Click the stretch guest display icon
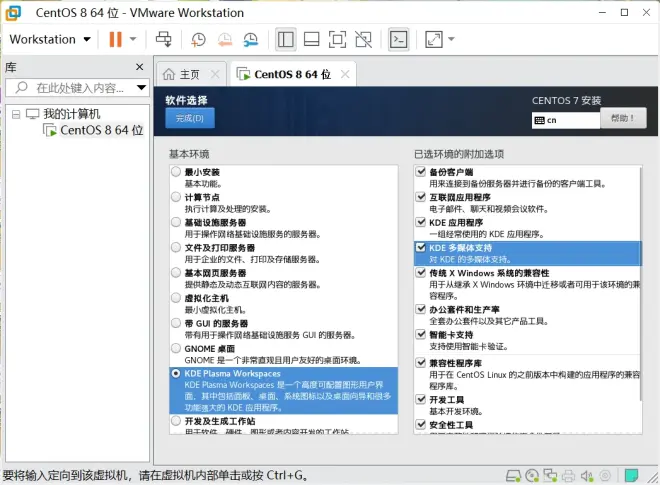 coord(434,40)
